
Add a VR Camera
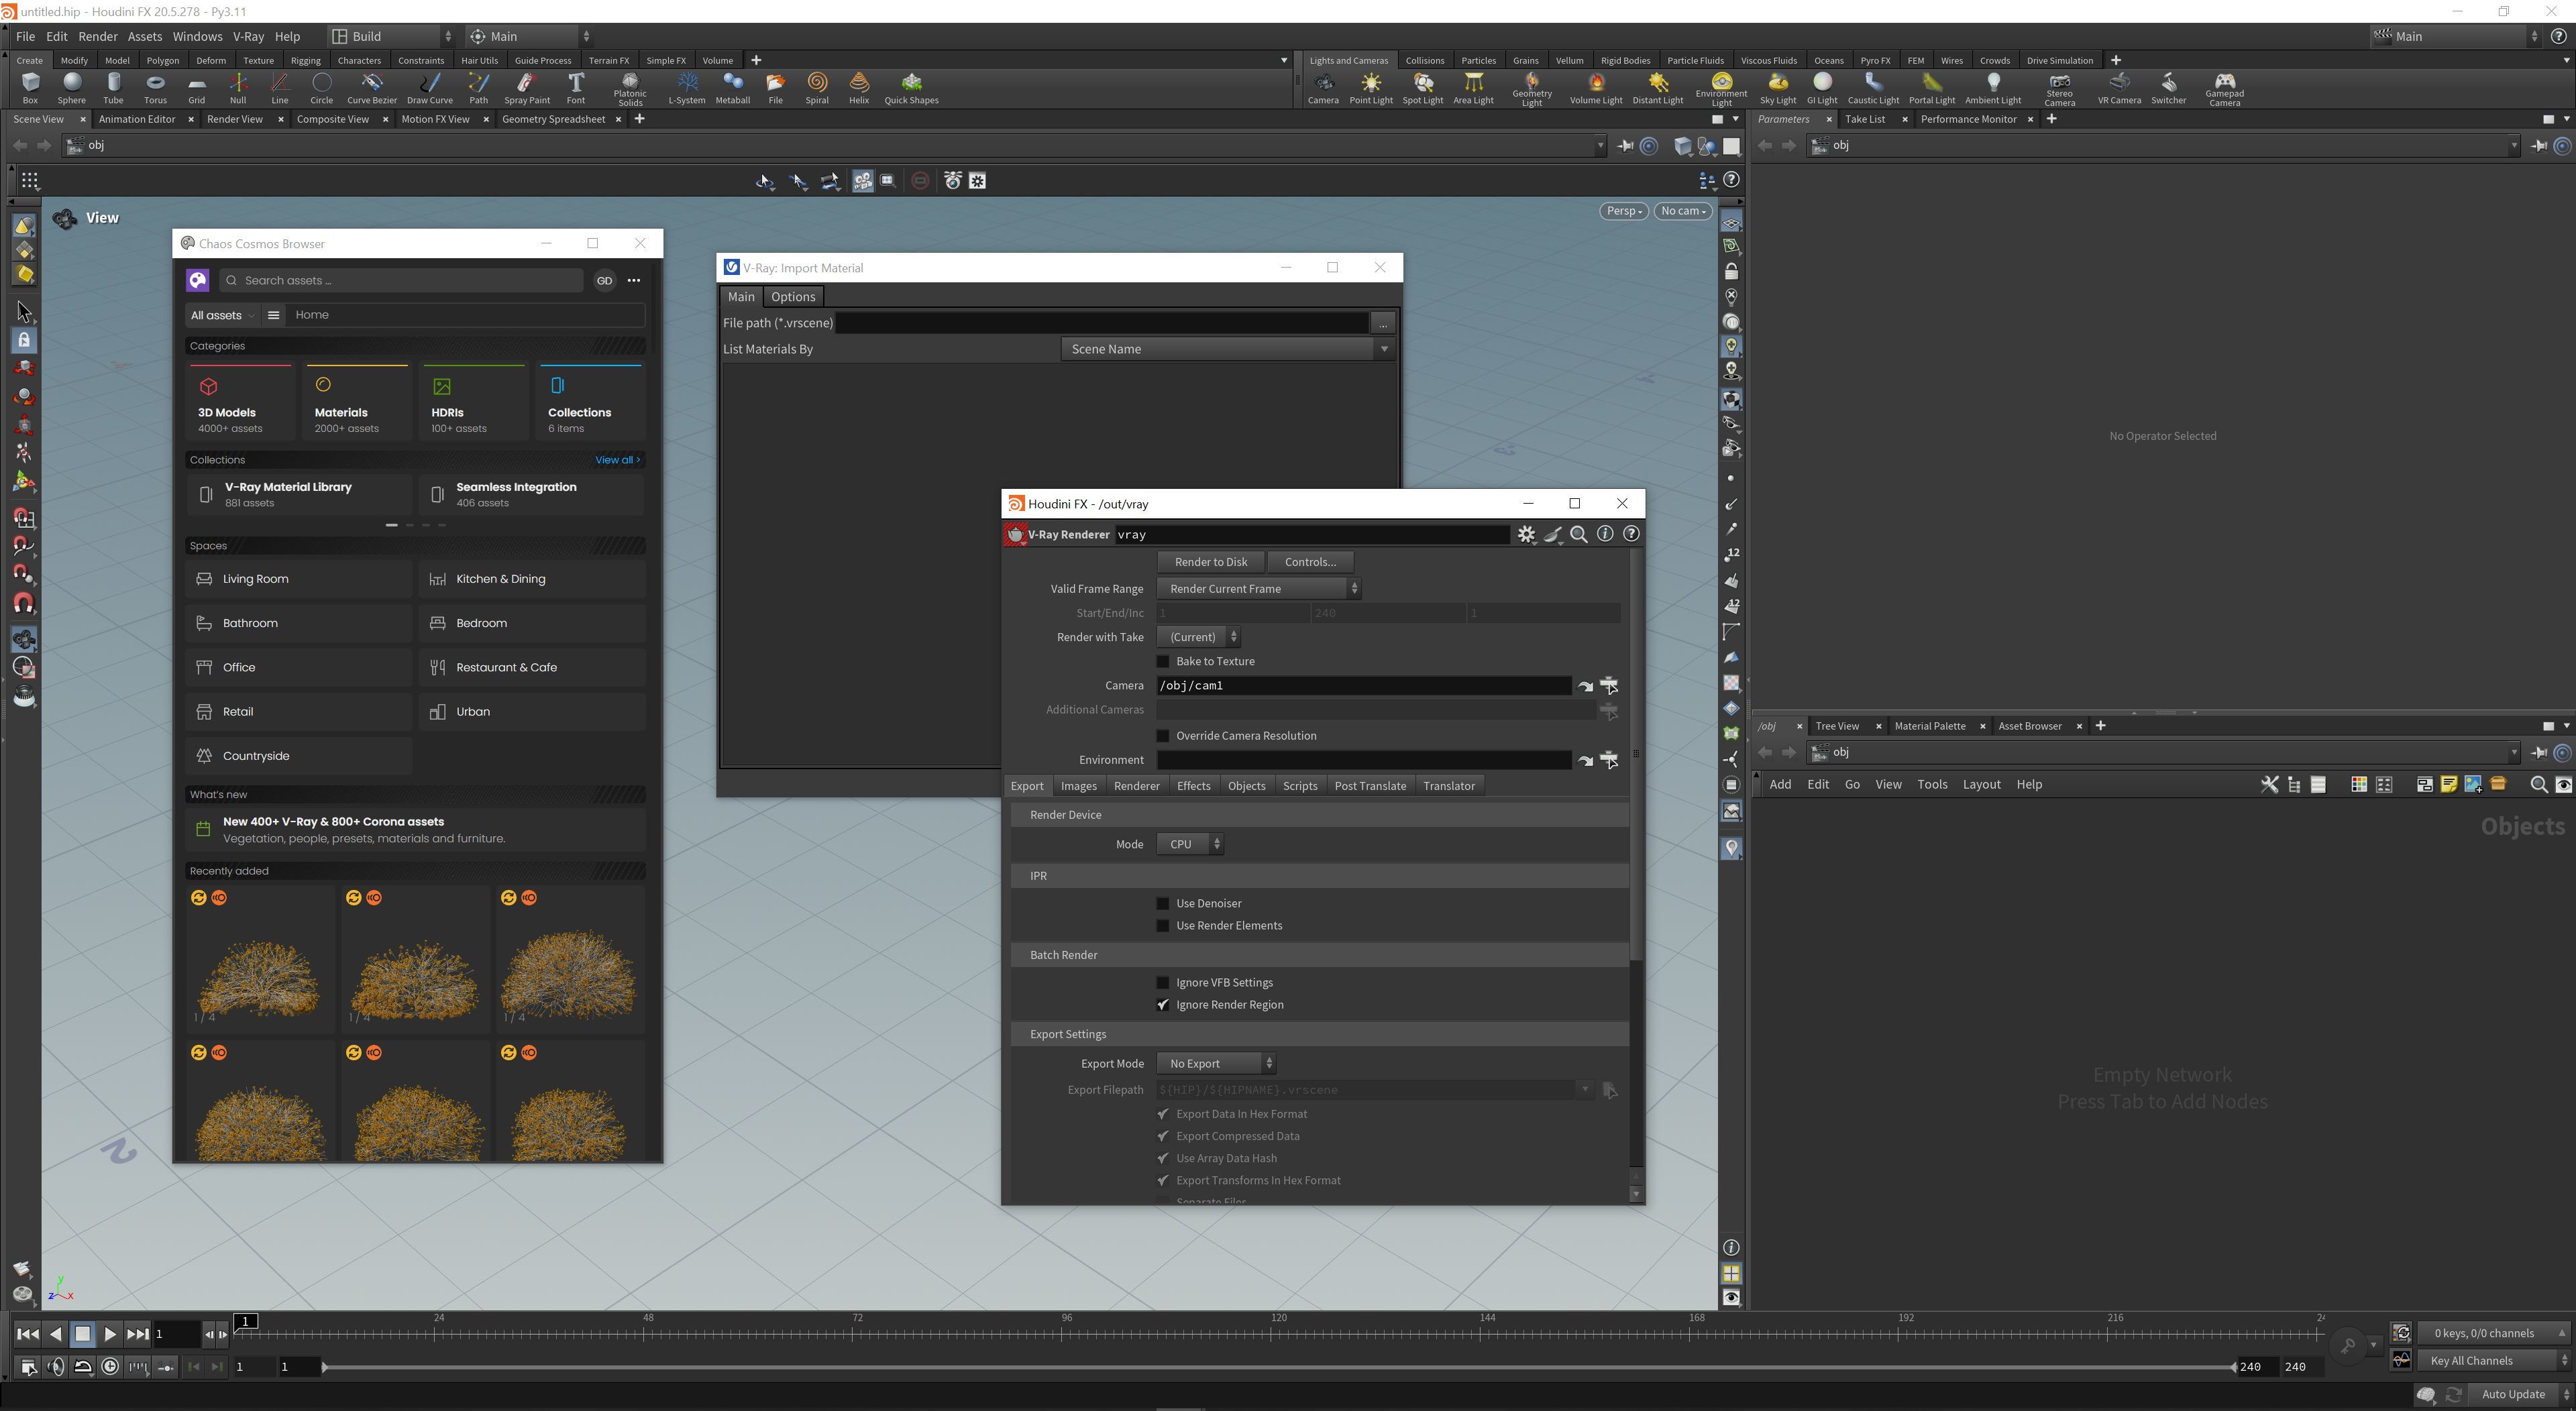pos(2119,88)
